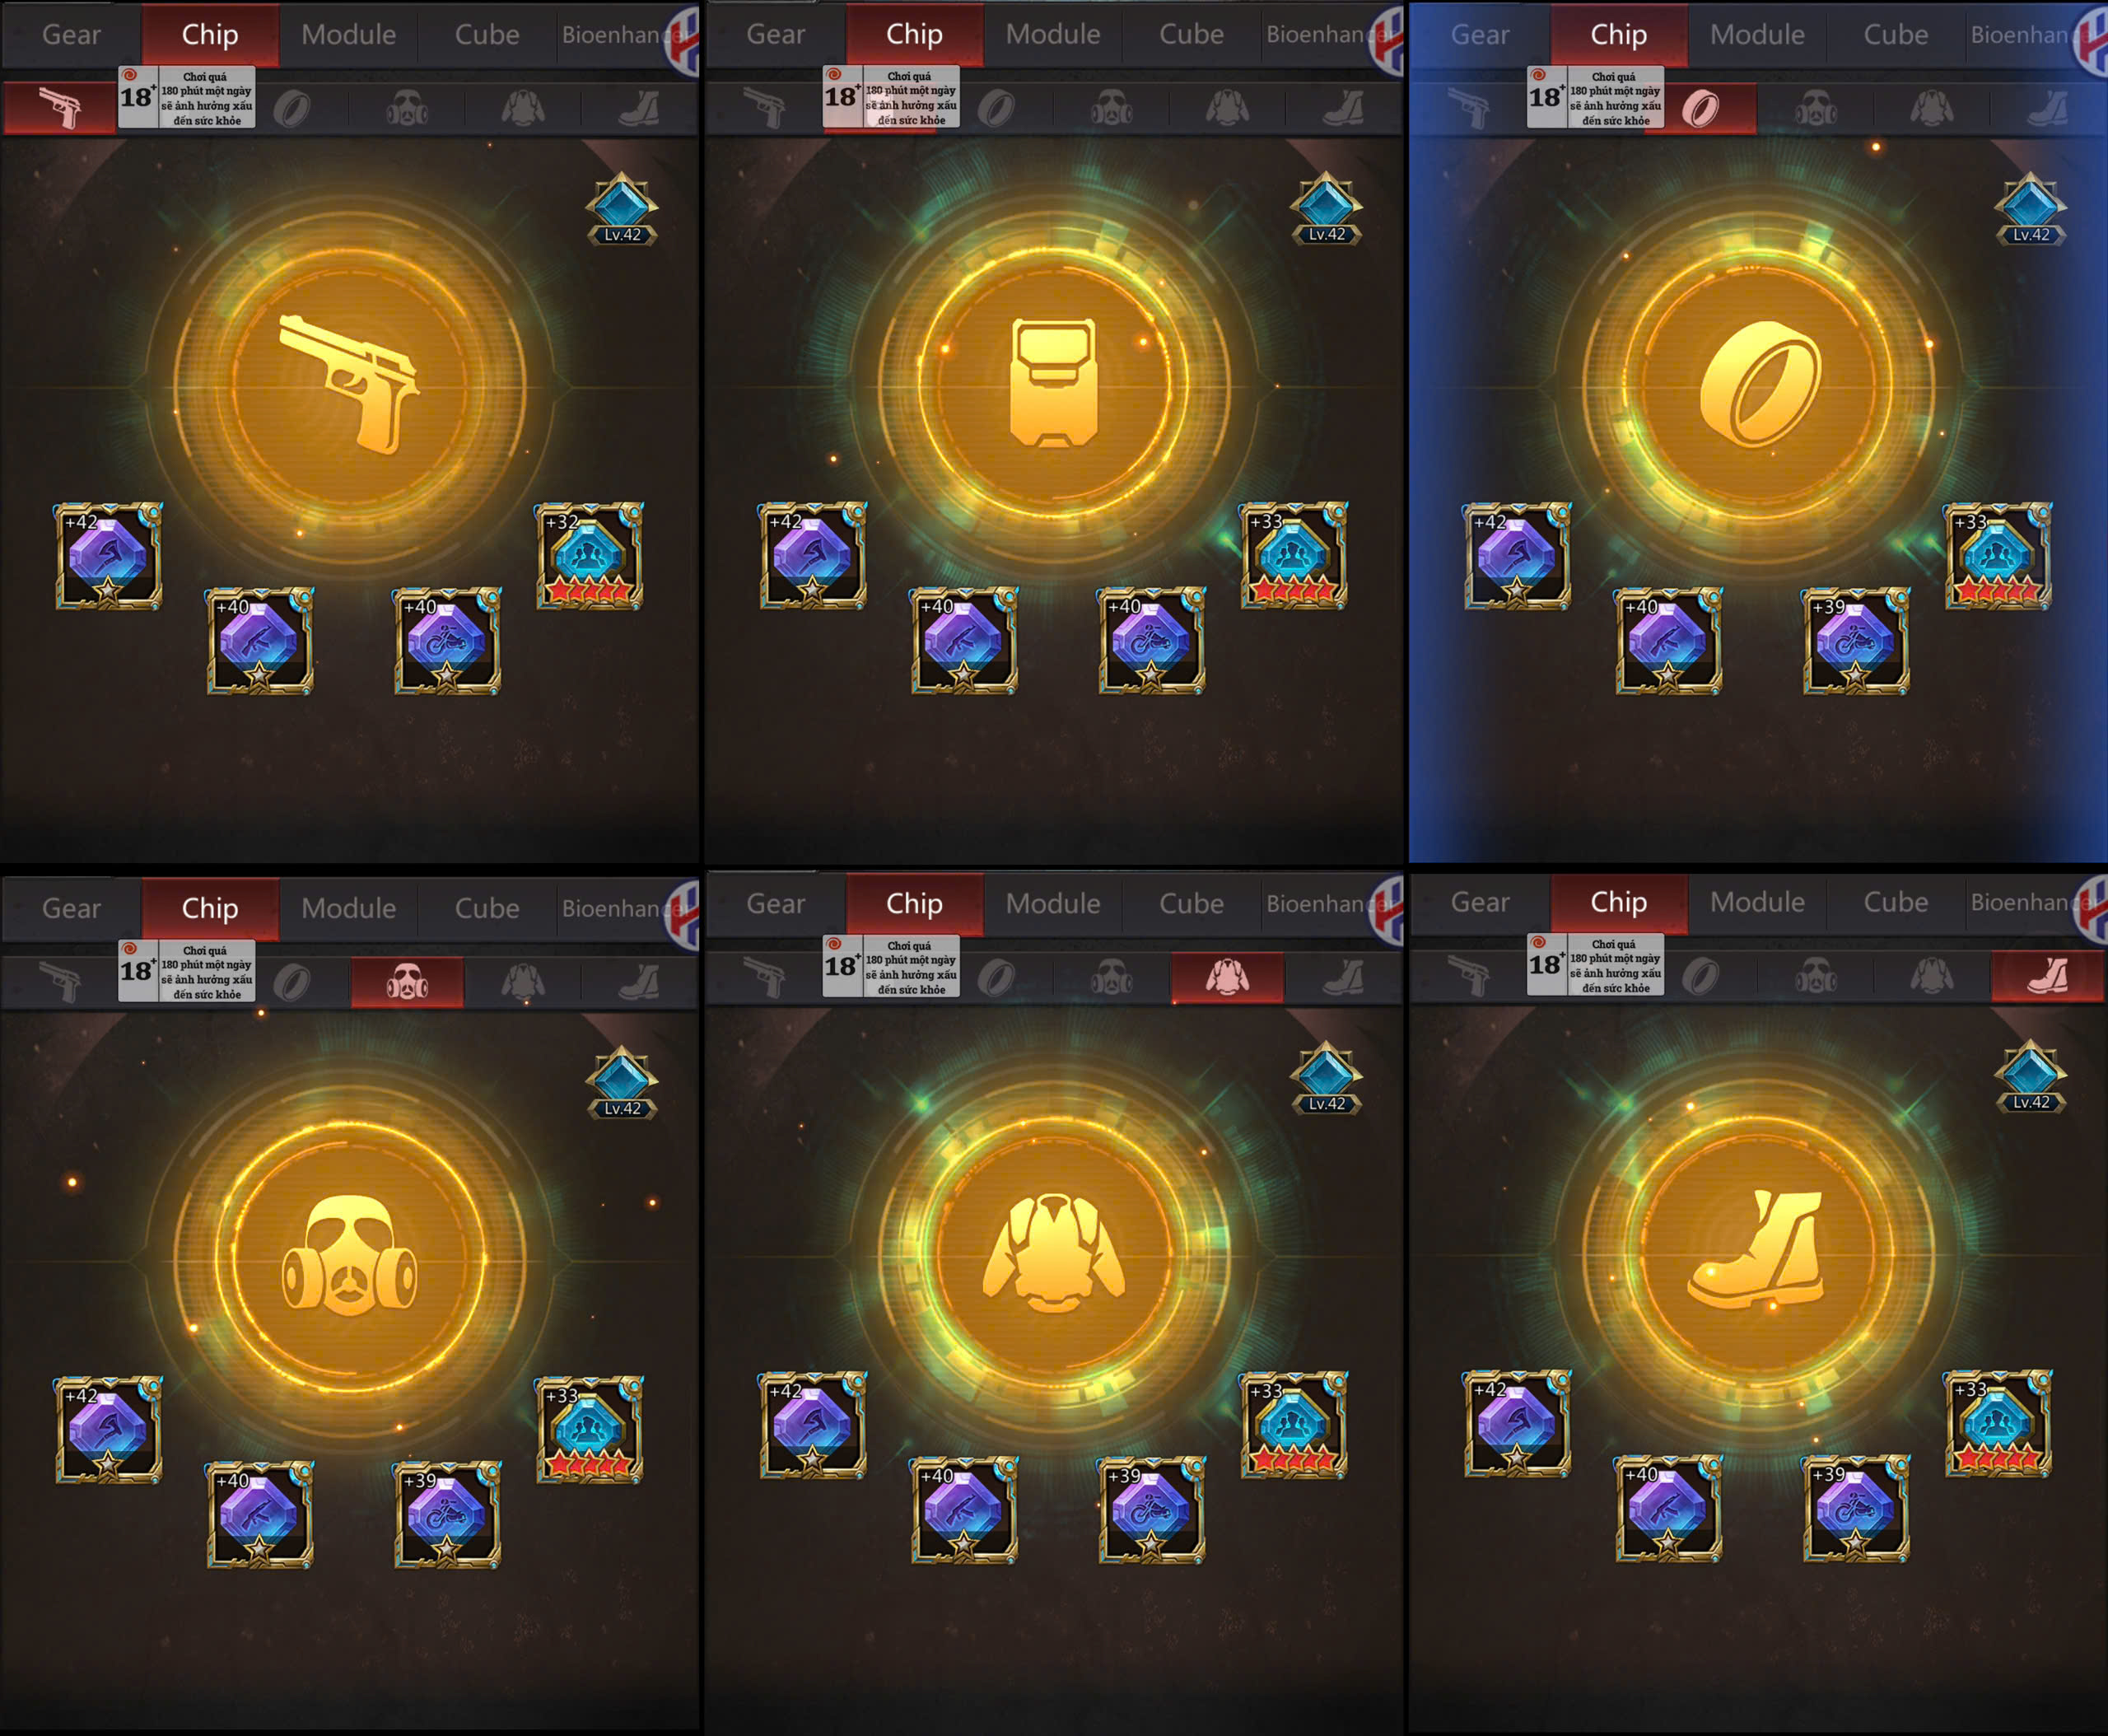Open Module tab in the gas mask panel
The height and width of the screenshot is (1736, 2108).
[349, 908]
